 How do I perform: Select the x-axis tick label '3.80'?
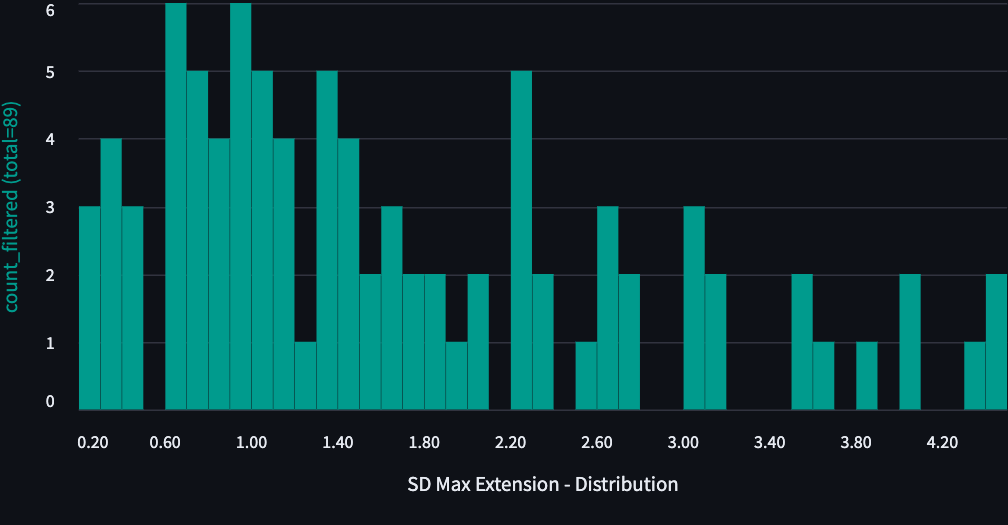(856, 442)
